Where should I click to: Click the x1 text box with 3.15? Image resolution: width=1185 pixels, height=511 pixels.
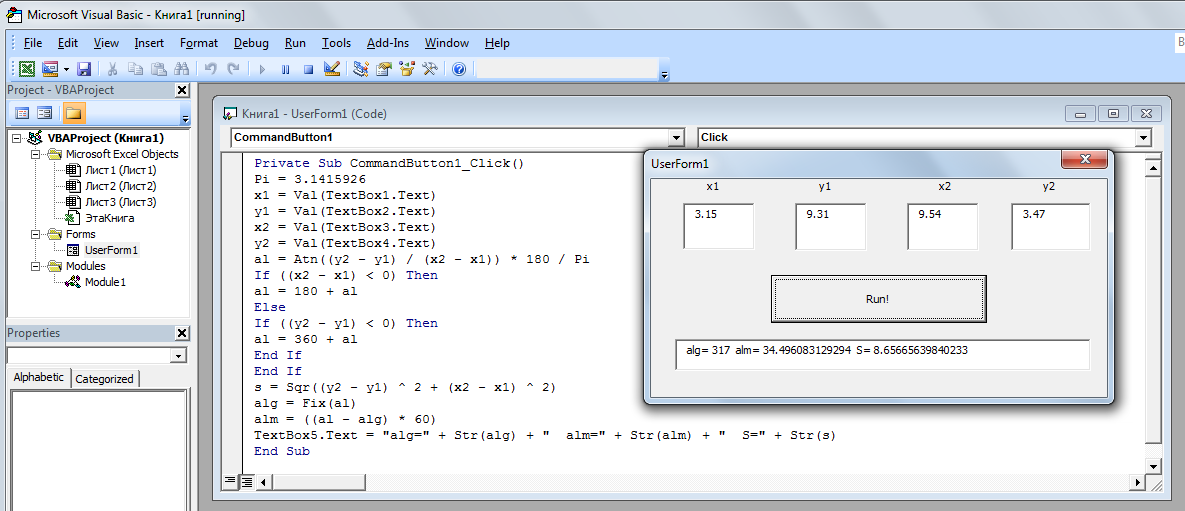719,226
